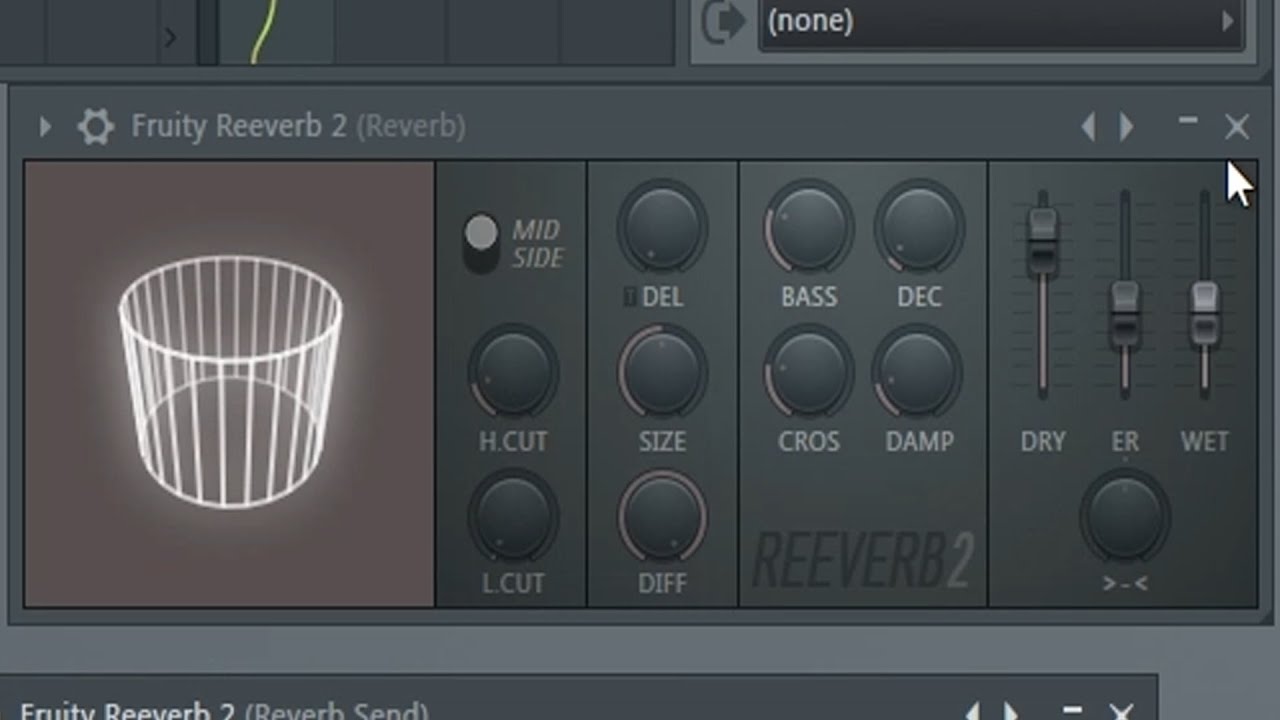Minimize the Fruity Reeverb 2 (Reverb) window
1280x720 pixels.
pyautogui.click(x=1188, y=121)
